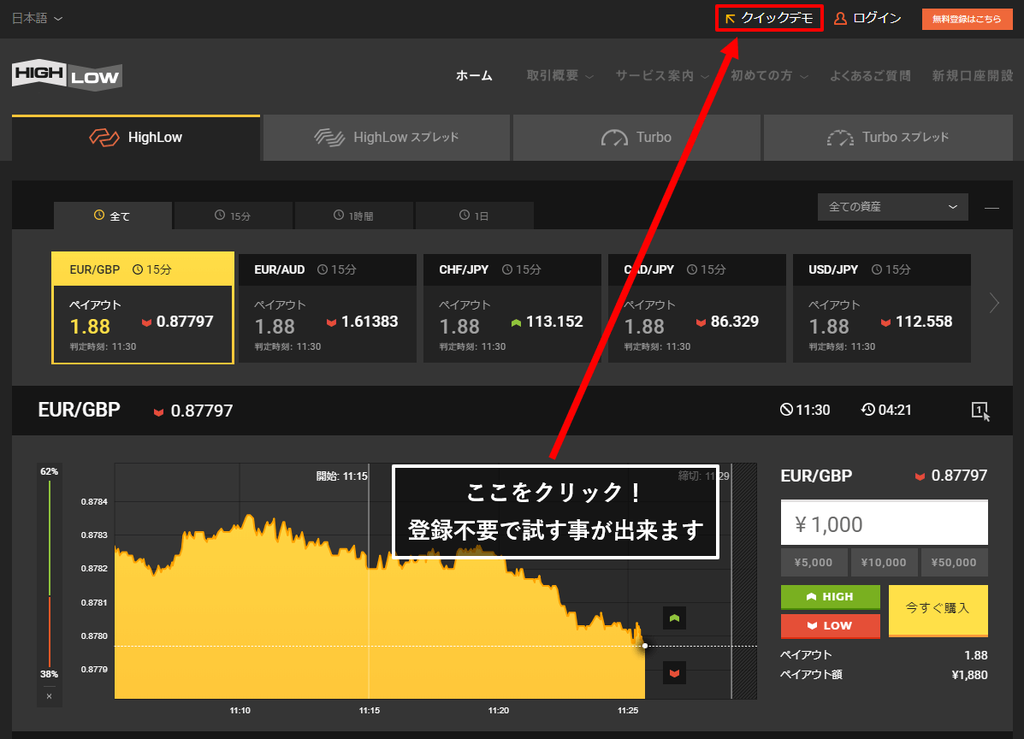Open the 新規口座開設 page
Image resolution: width=1024 pixels, height=739 pixels.
click(972, 76)
